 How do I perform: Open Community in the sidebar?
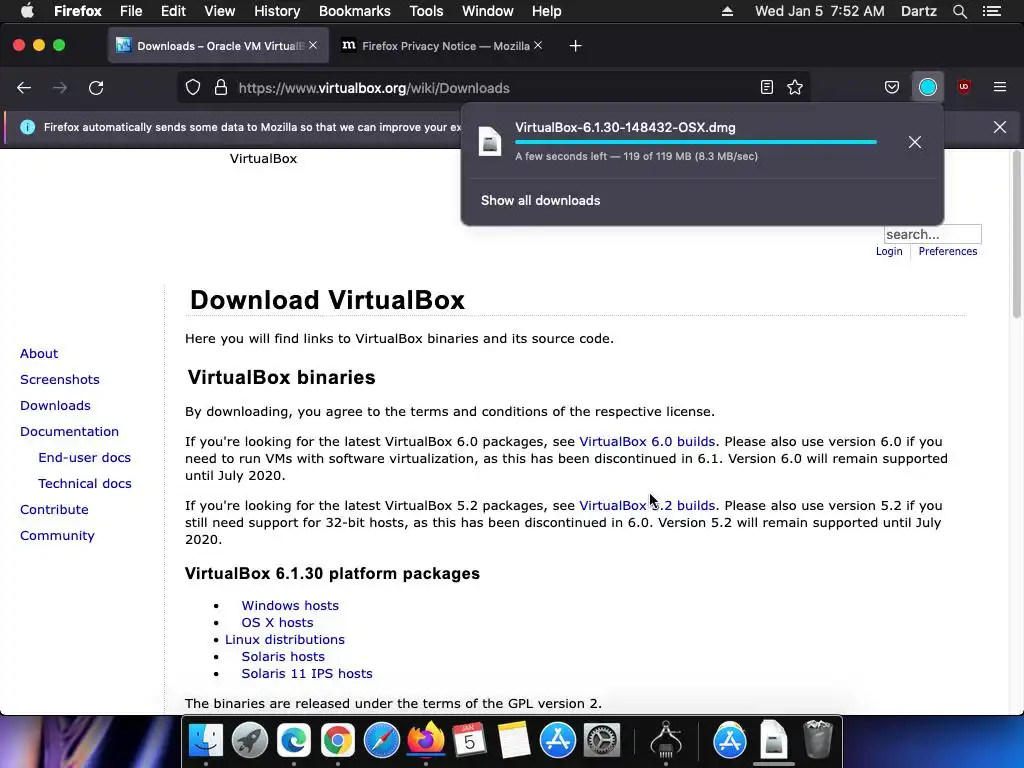coord(57,536)
